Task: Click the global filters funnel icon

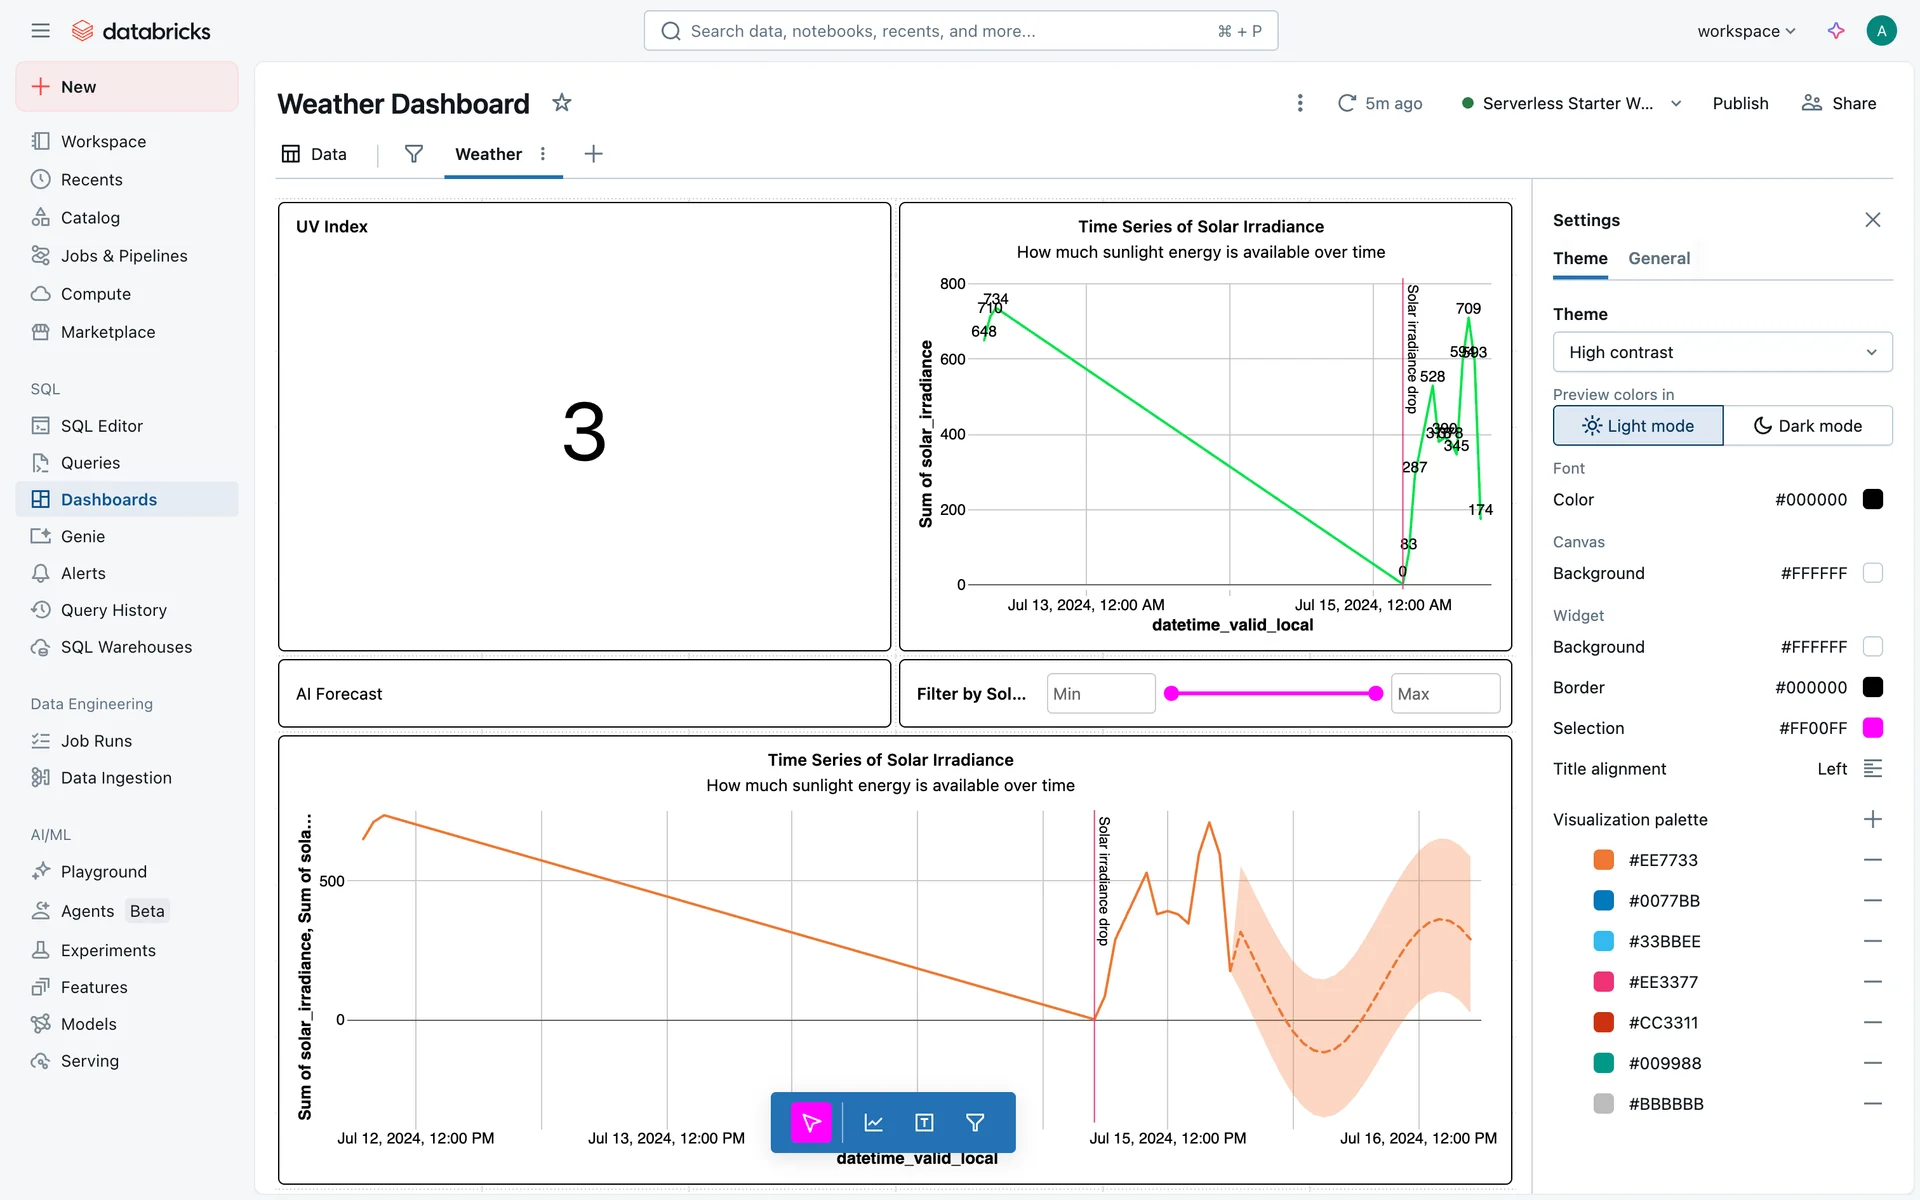Action: (413, 154)
